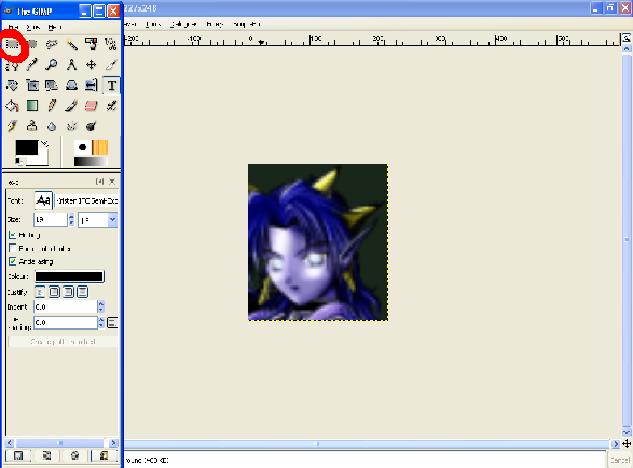Image resolution: width=633 pixels, height=468 pixels.
Task: Select the Rectangle Select tool circled in red
Action: 12,44
